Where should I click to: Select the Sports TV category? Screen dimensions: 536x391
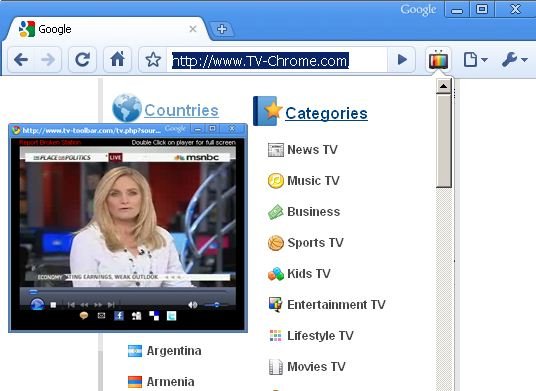315,243
